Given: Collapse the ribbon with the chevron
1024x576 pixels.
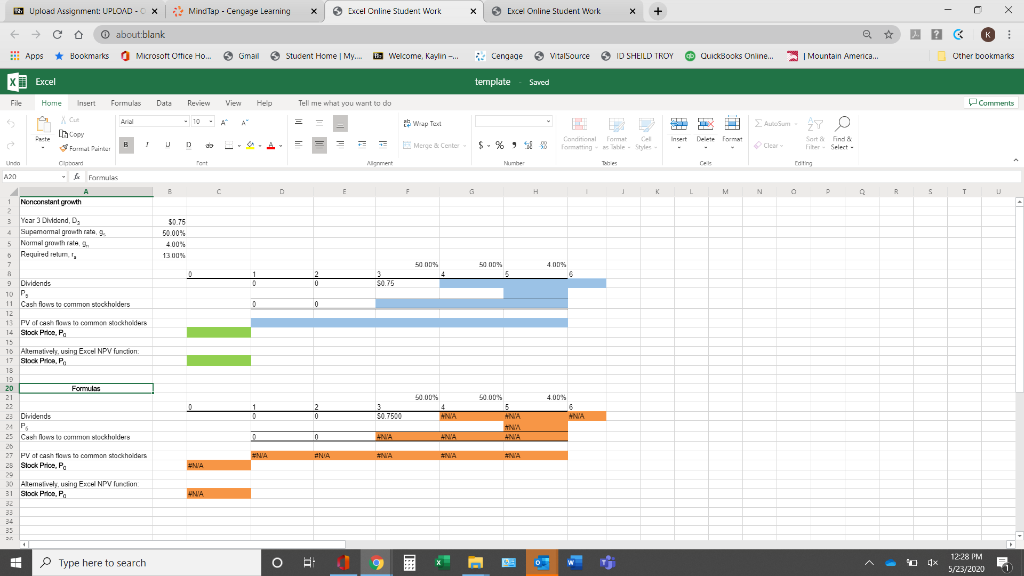Looking at the screenshot, I should pyautogui.click(x=1016, y=160).
